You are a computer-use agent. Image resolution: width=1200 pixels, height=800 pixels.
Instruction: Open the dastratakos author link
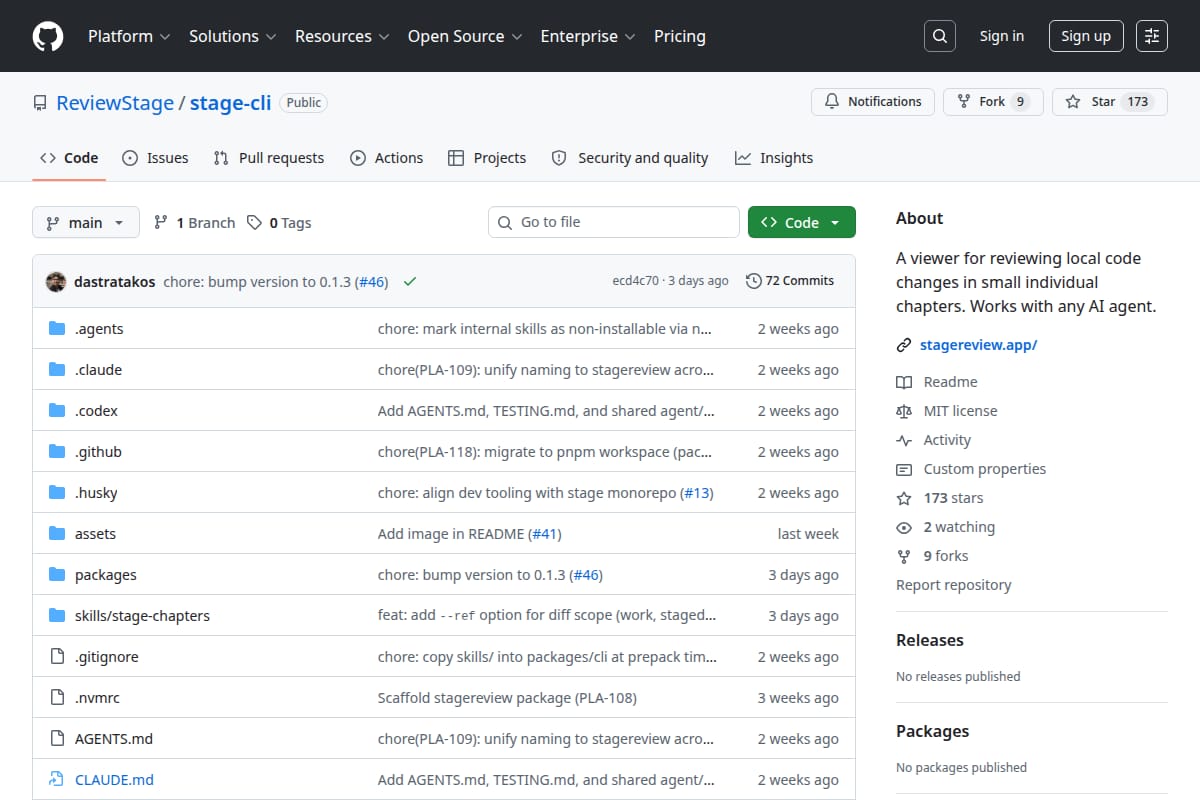tap(115, 281)
